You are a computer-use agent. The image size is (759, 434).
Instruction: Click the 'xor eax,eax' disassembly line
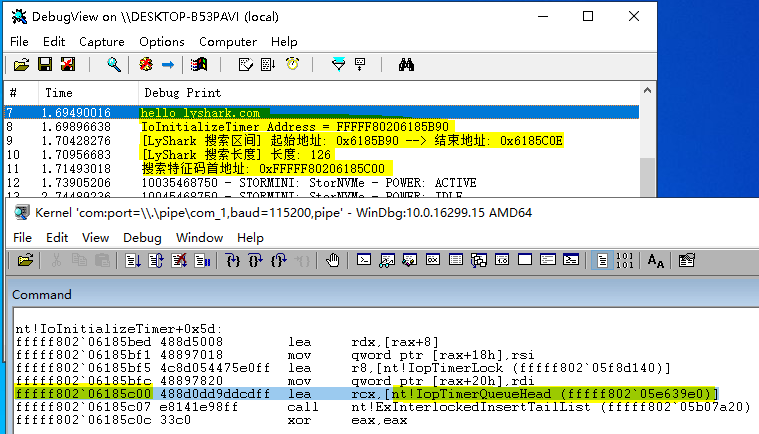point(211,420)
